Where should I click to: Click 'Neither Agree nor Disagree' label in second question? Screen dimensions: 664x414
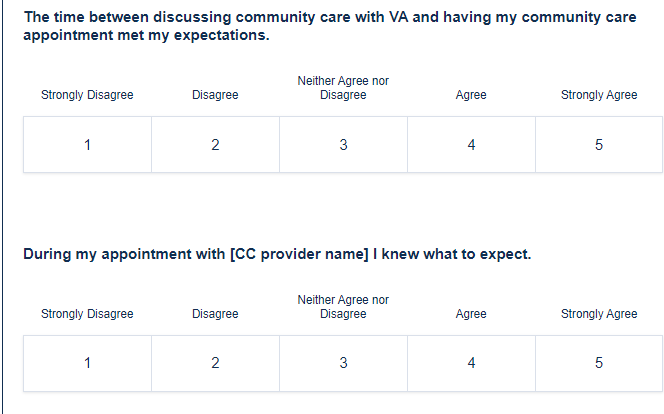pos(343,307)
